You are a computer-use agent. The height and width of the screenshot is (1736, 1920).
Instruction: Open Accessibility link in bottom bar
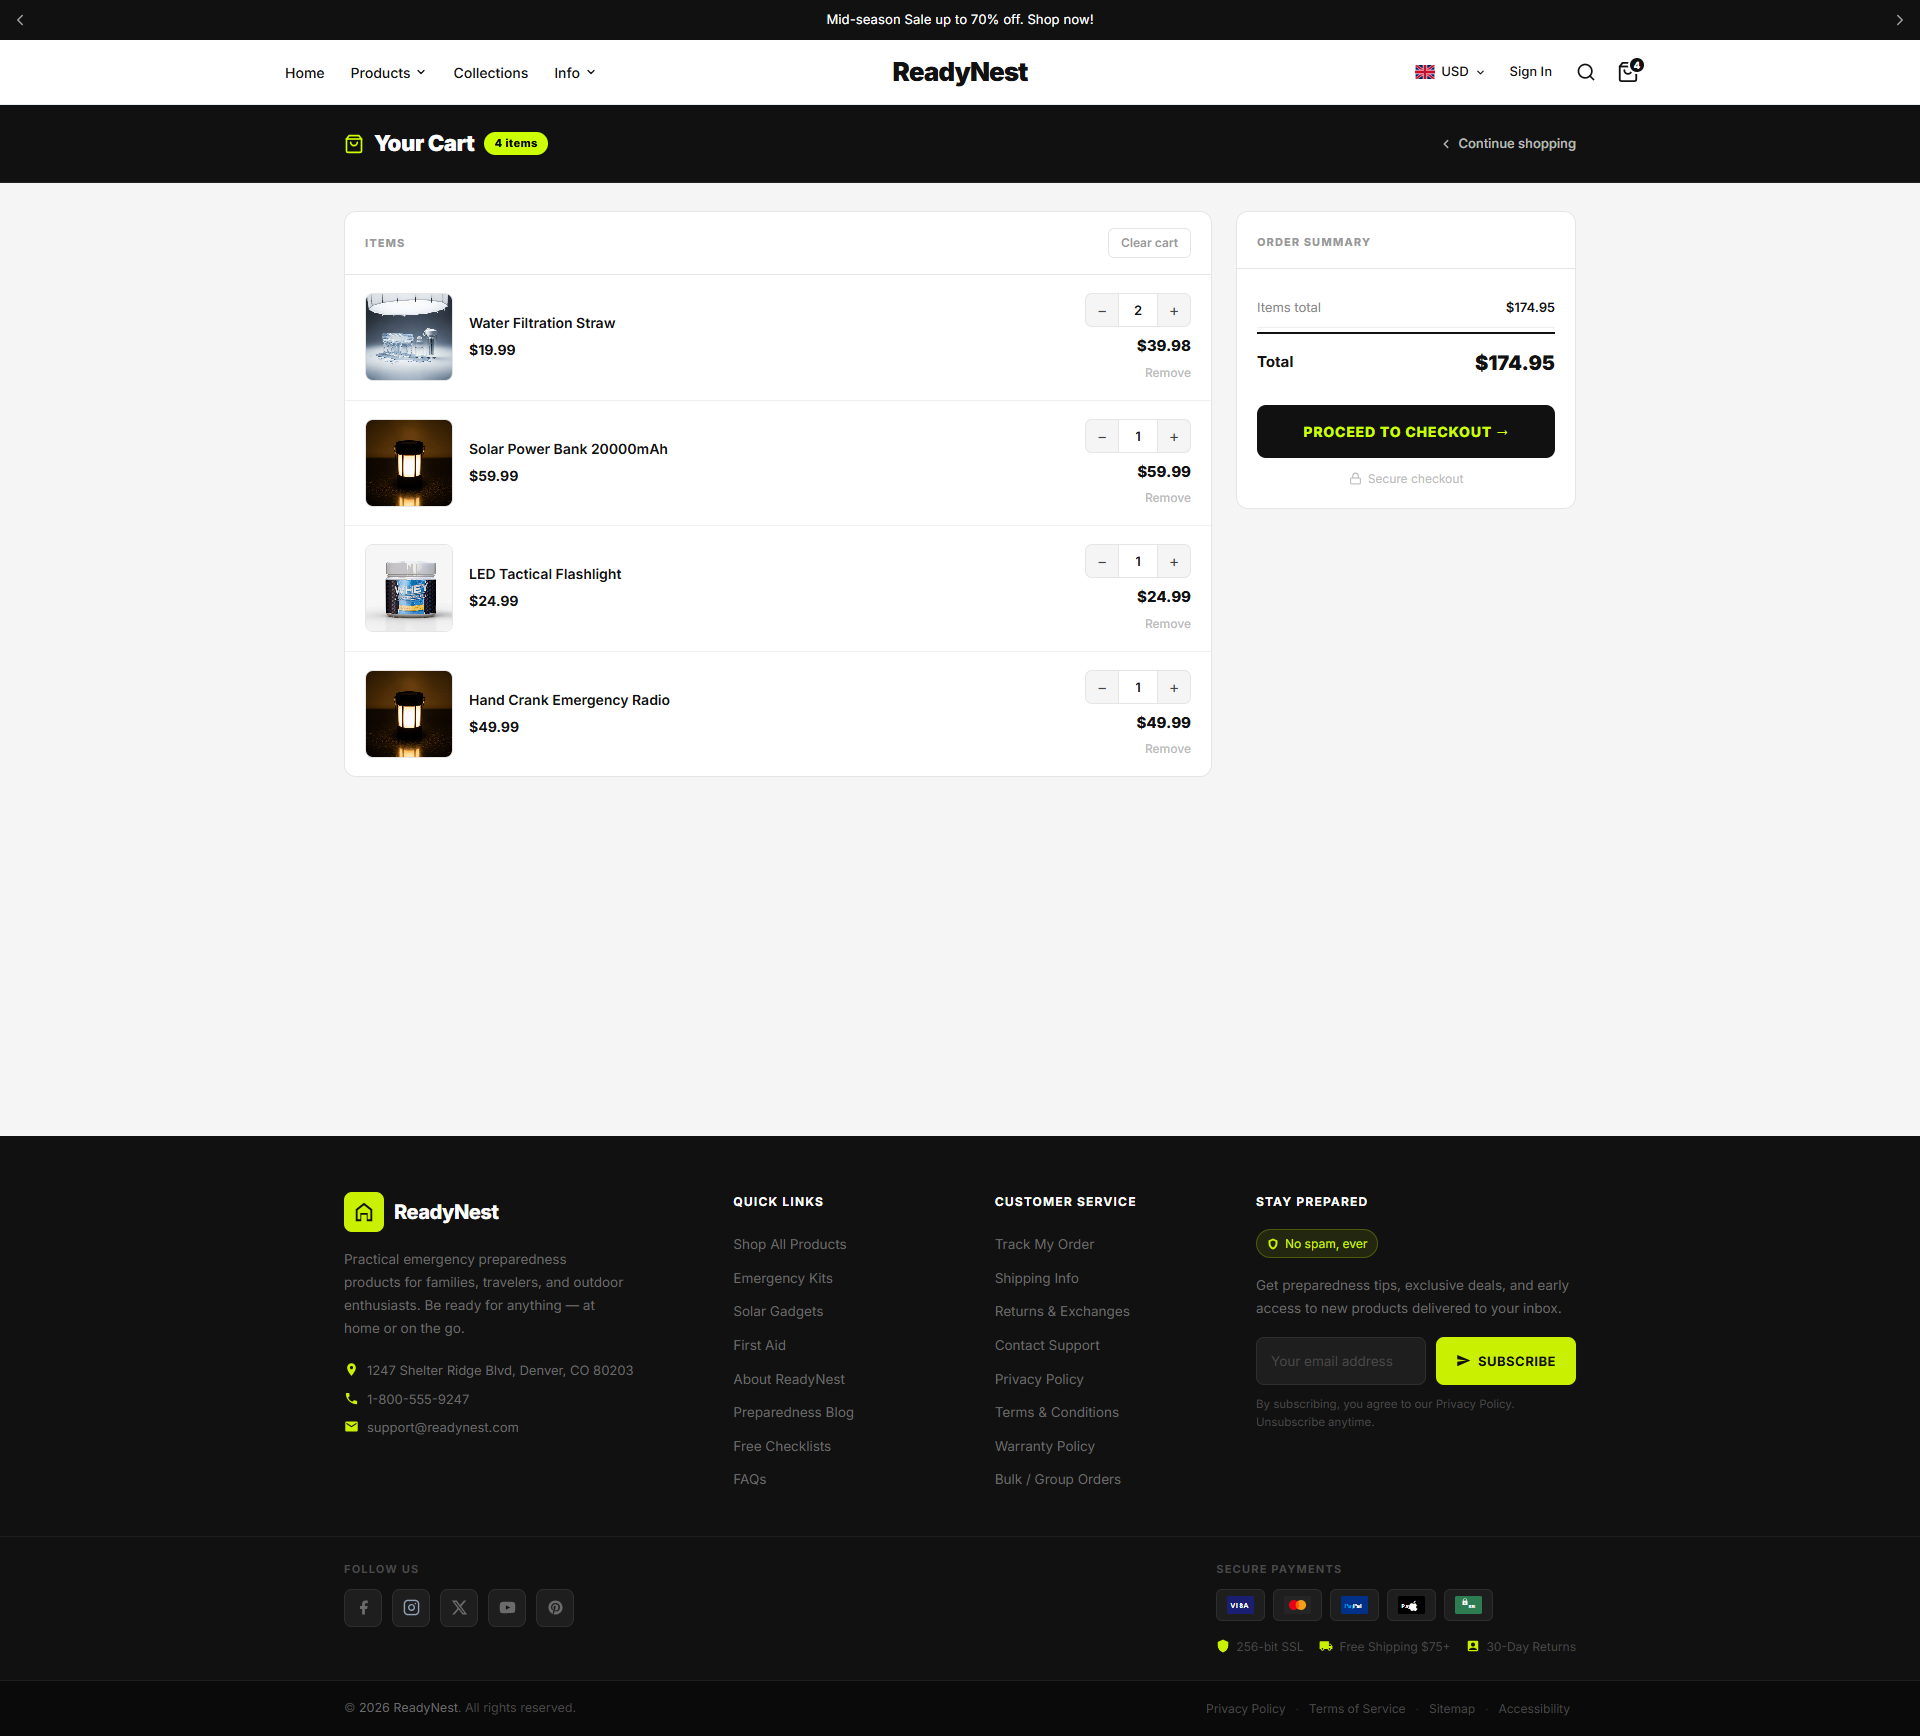pyautogui.click(x=1533, y=1709)
